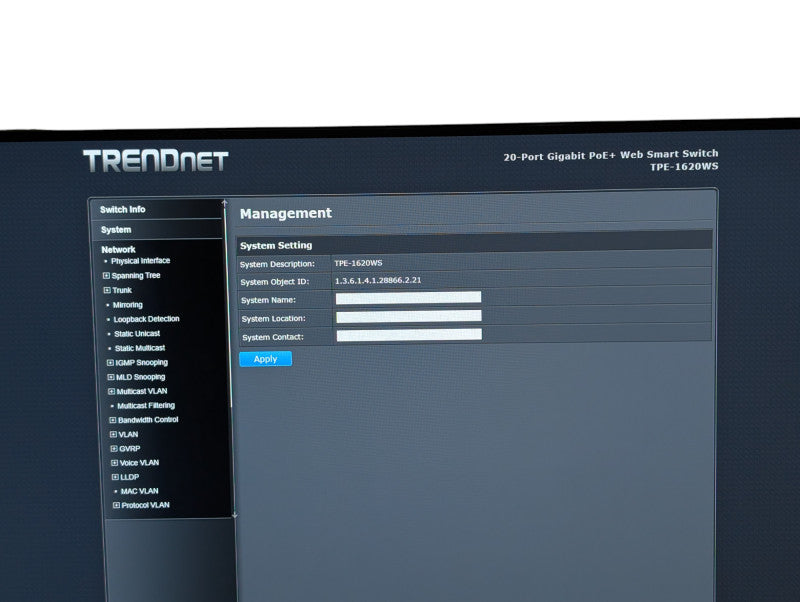
Task: Expand the GVRP node
Action: pyautogui.click(x=114, y=448)
